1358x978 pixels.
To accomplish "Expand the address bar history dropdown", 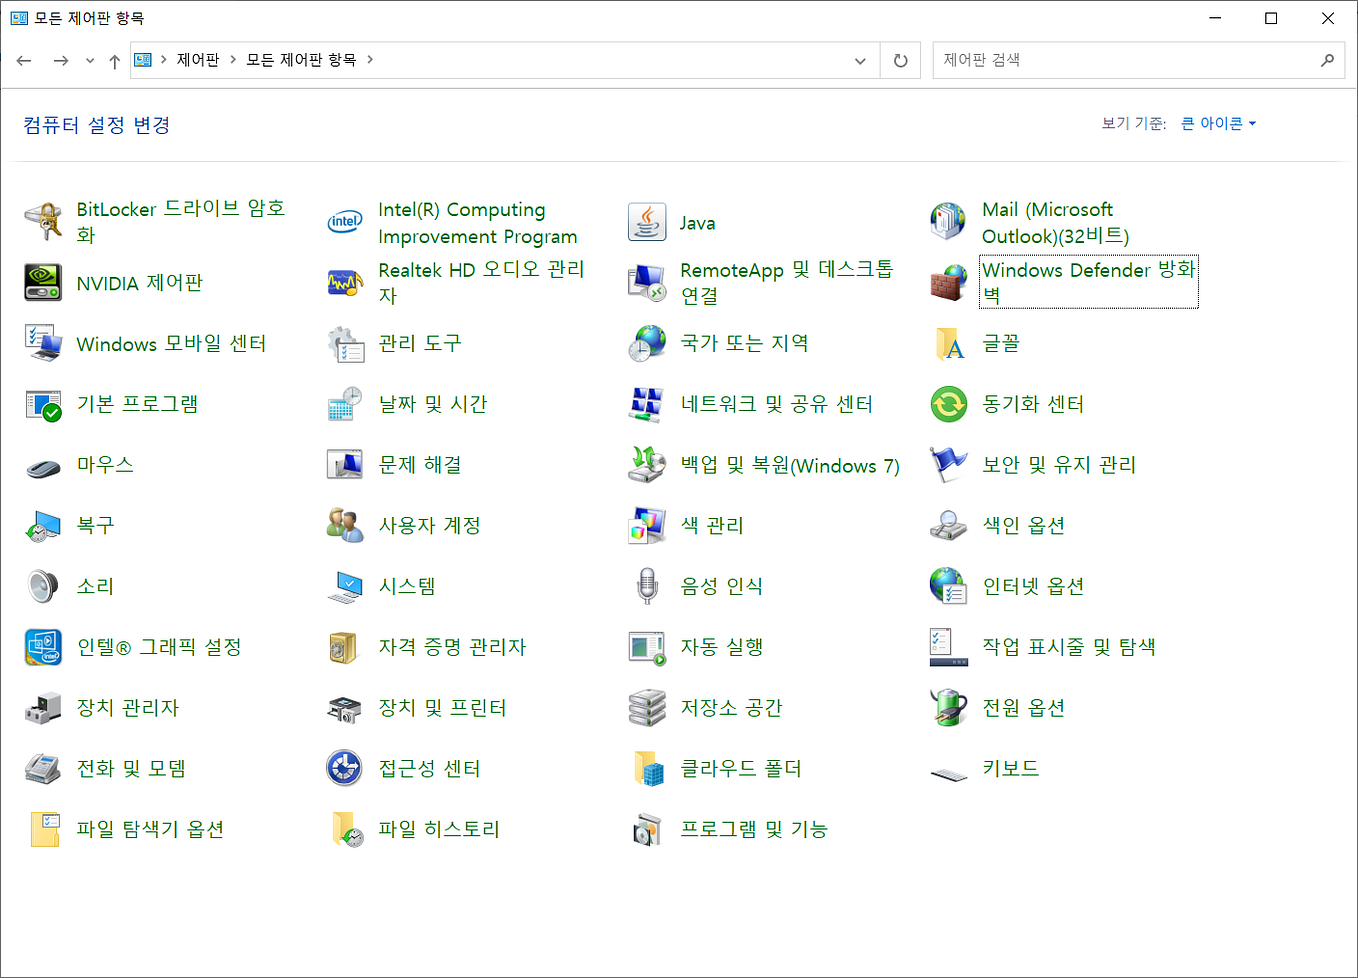I will pyautogui.click(x=860, y=61).
